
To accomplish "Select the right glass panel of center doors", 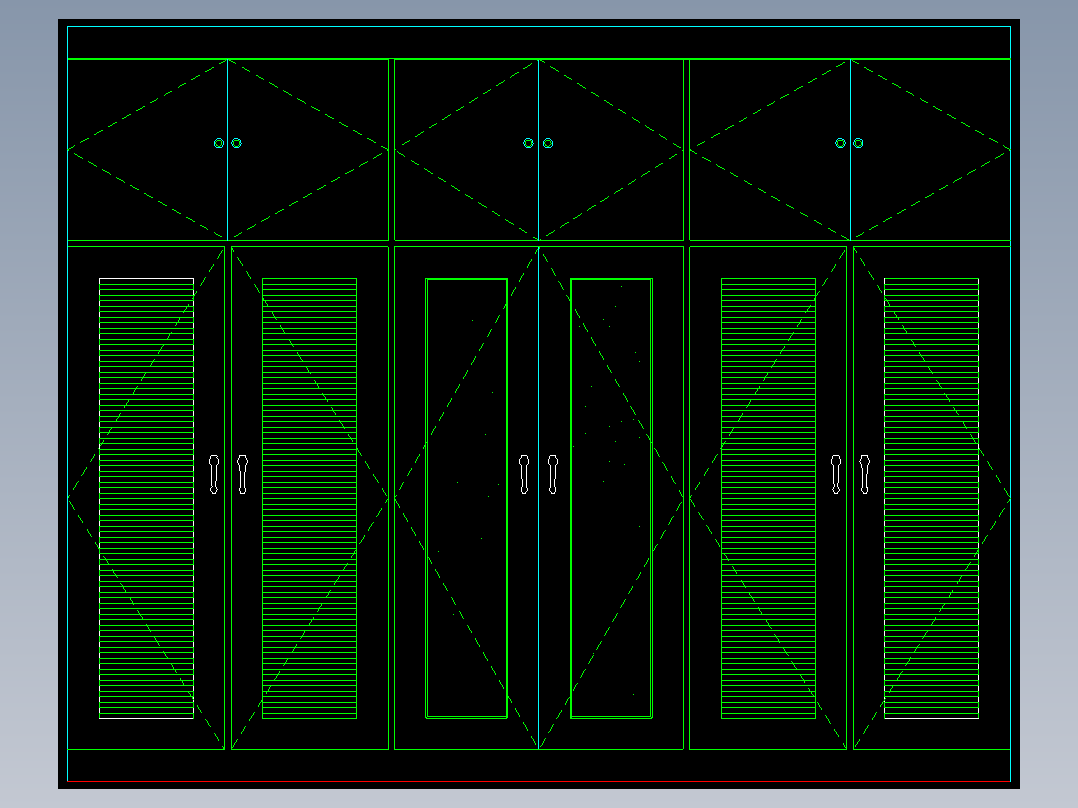I will click(x=611, y=499).
